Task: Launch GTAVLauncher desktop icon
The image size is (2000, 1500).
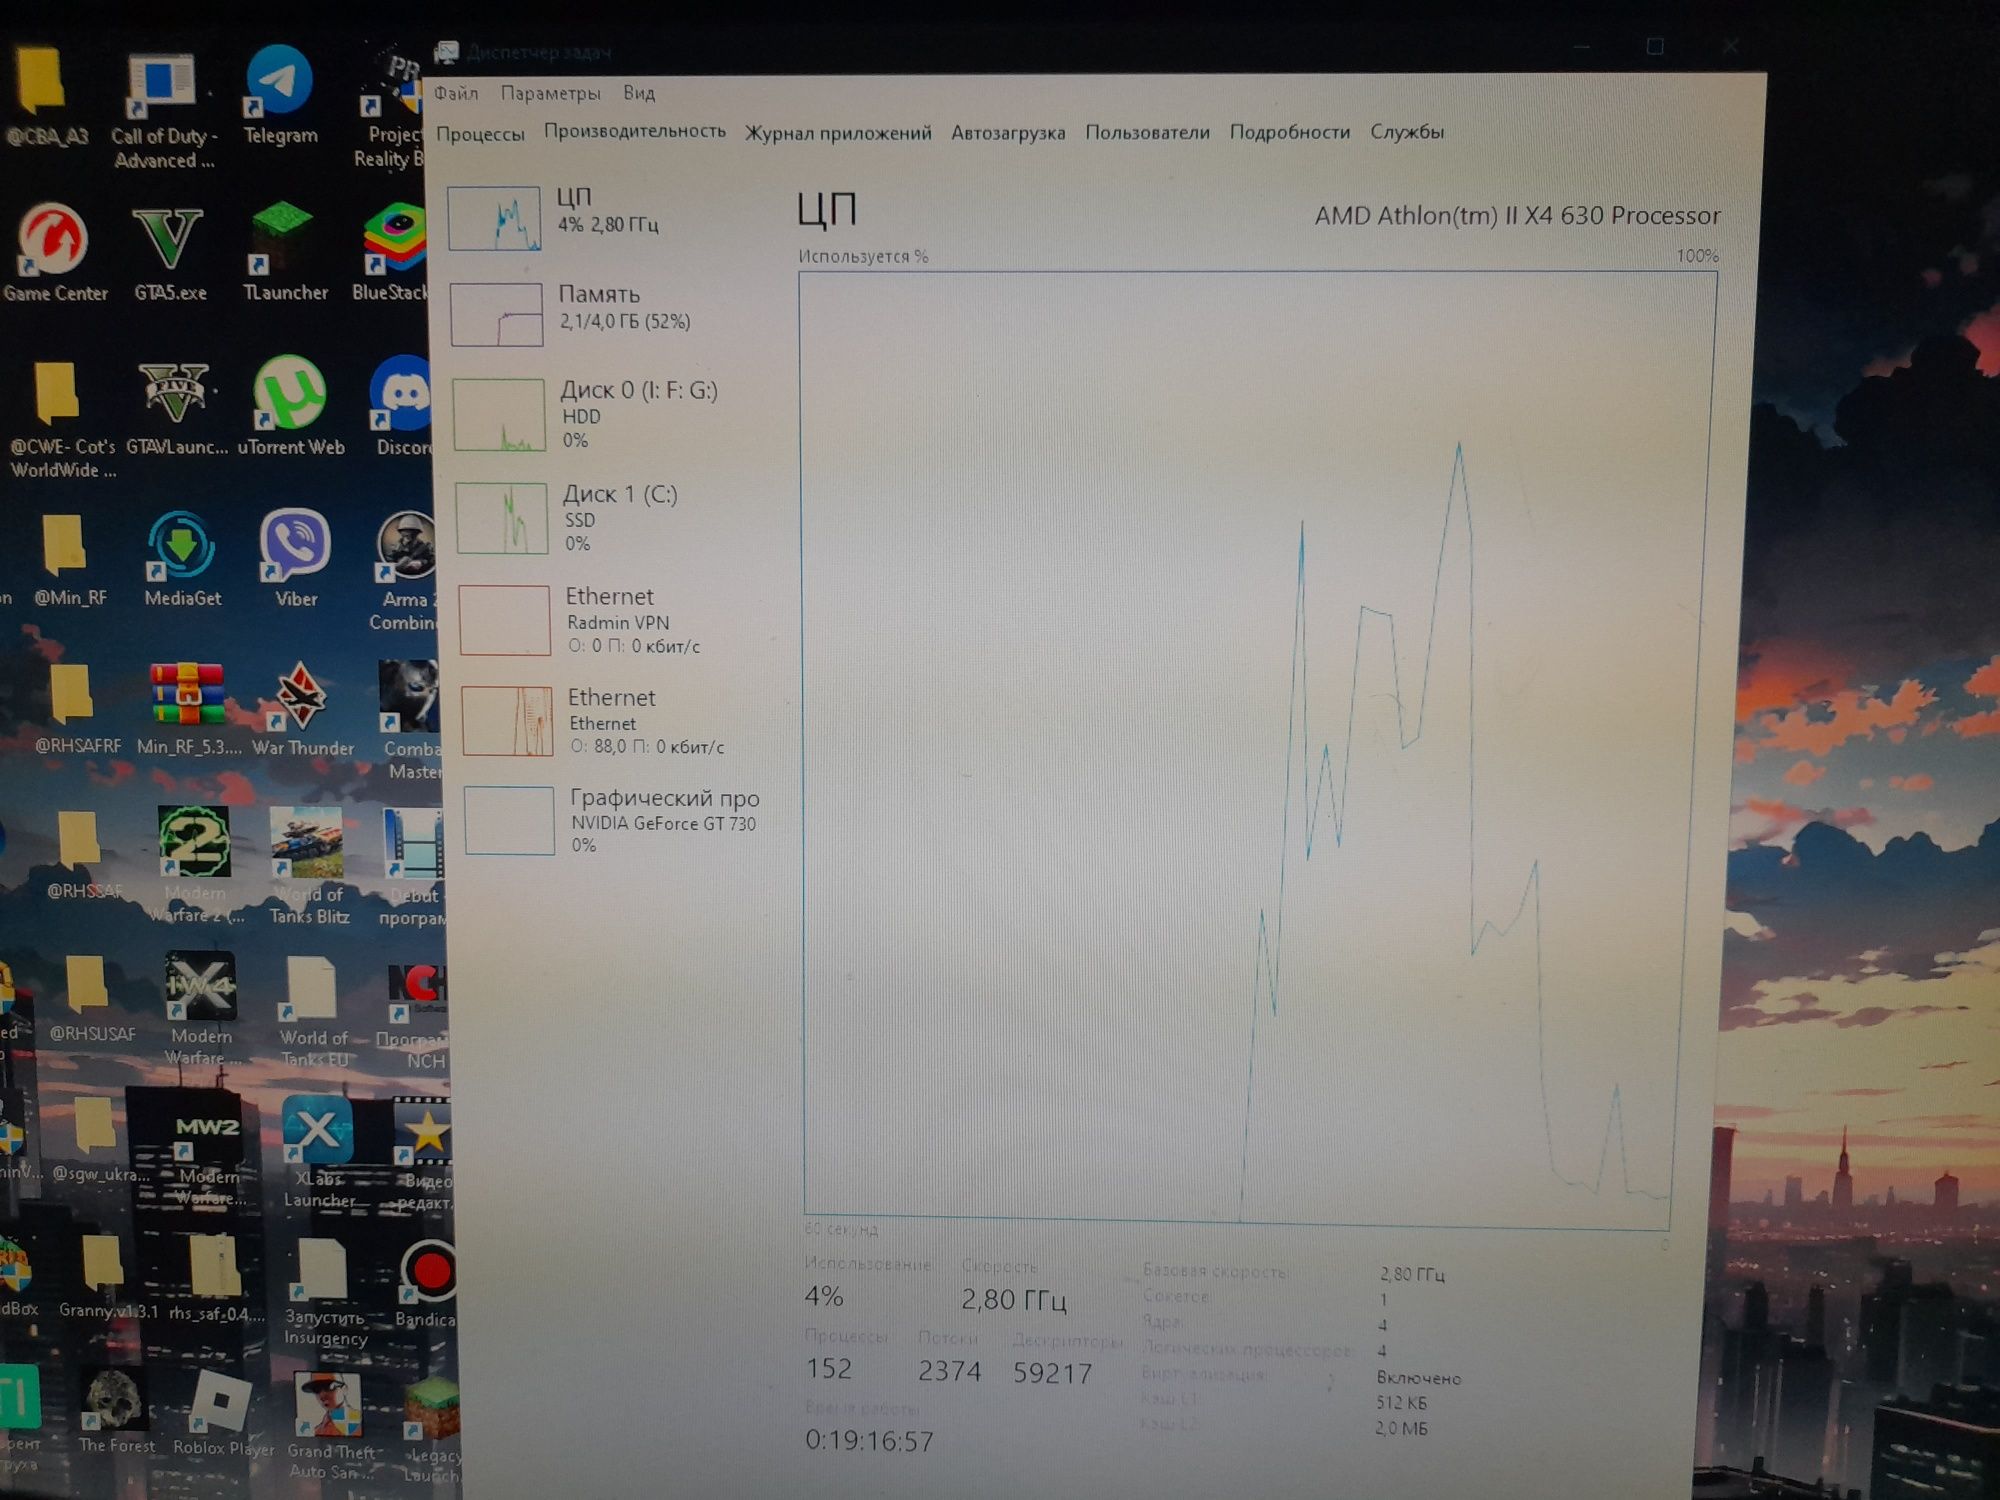Action: 177,410
